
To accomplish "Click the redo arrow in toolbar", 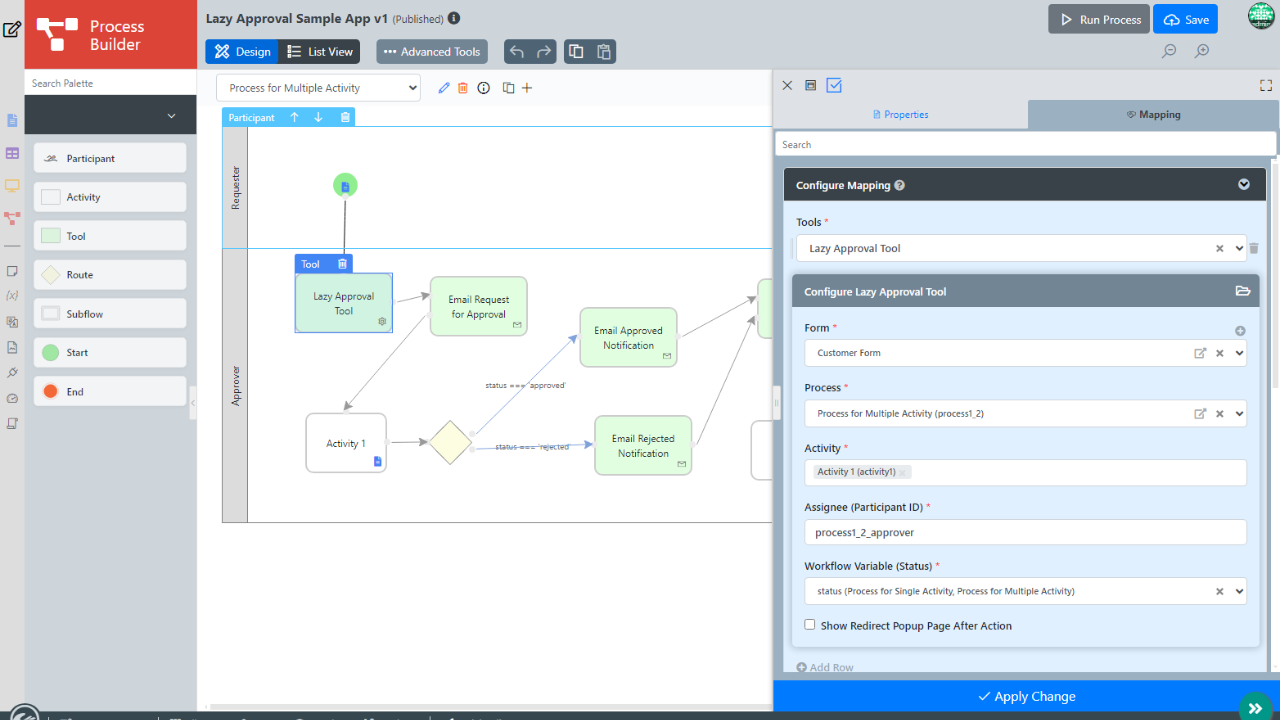I will pyautogui.click(x=544, y=52).
